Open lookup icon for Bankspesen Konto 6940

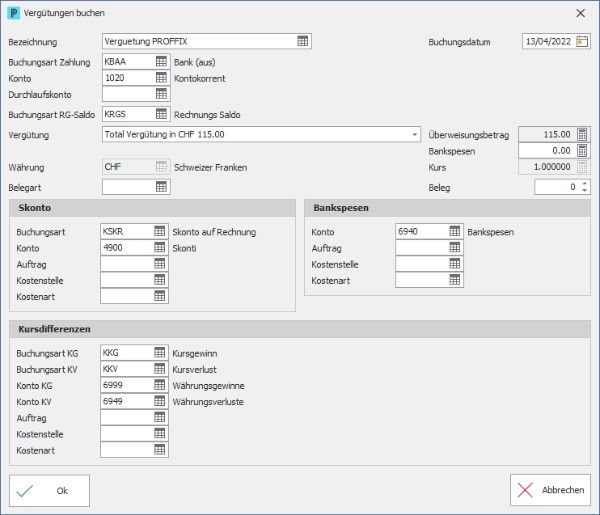pyautogui.click(x=455, y=231)
